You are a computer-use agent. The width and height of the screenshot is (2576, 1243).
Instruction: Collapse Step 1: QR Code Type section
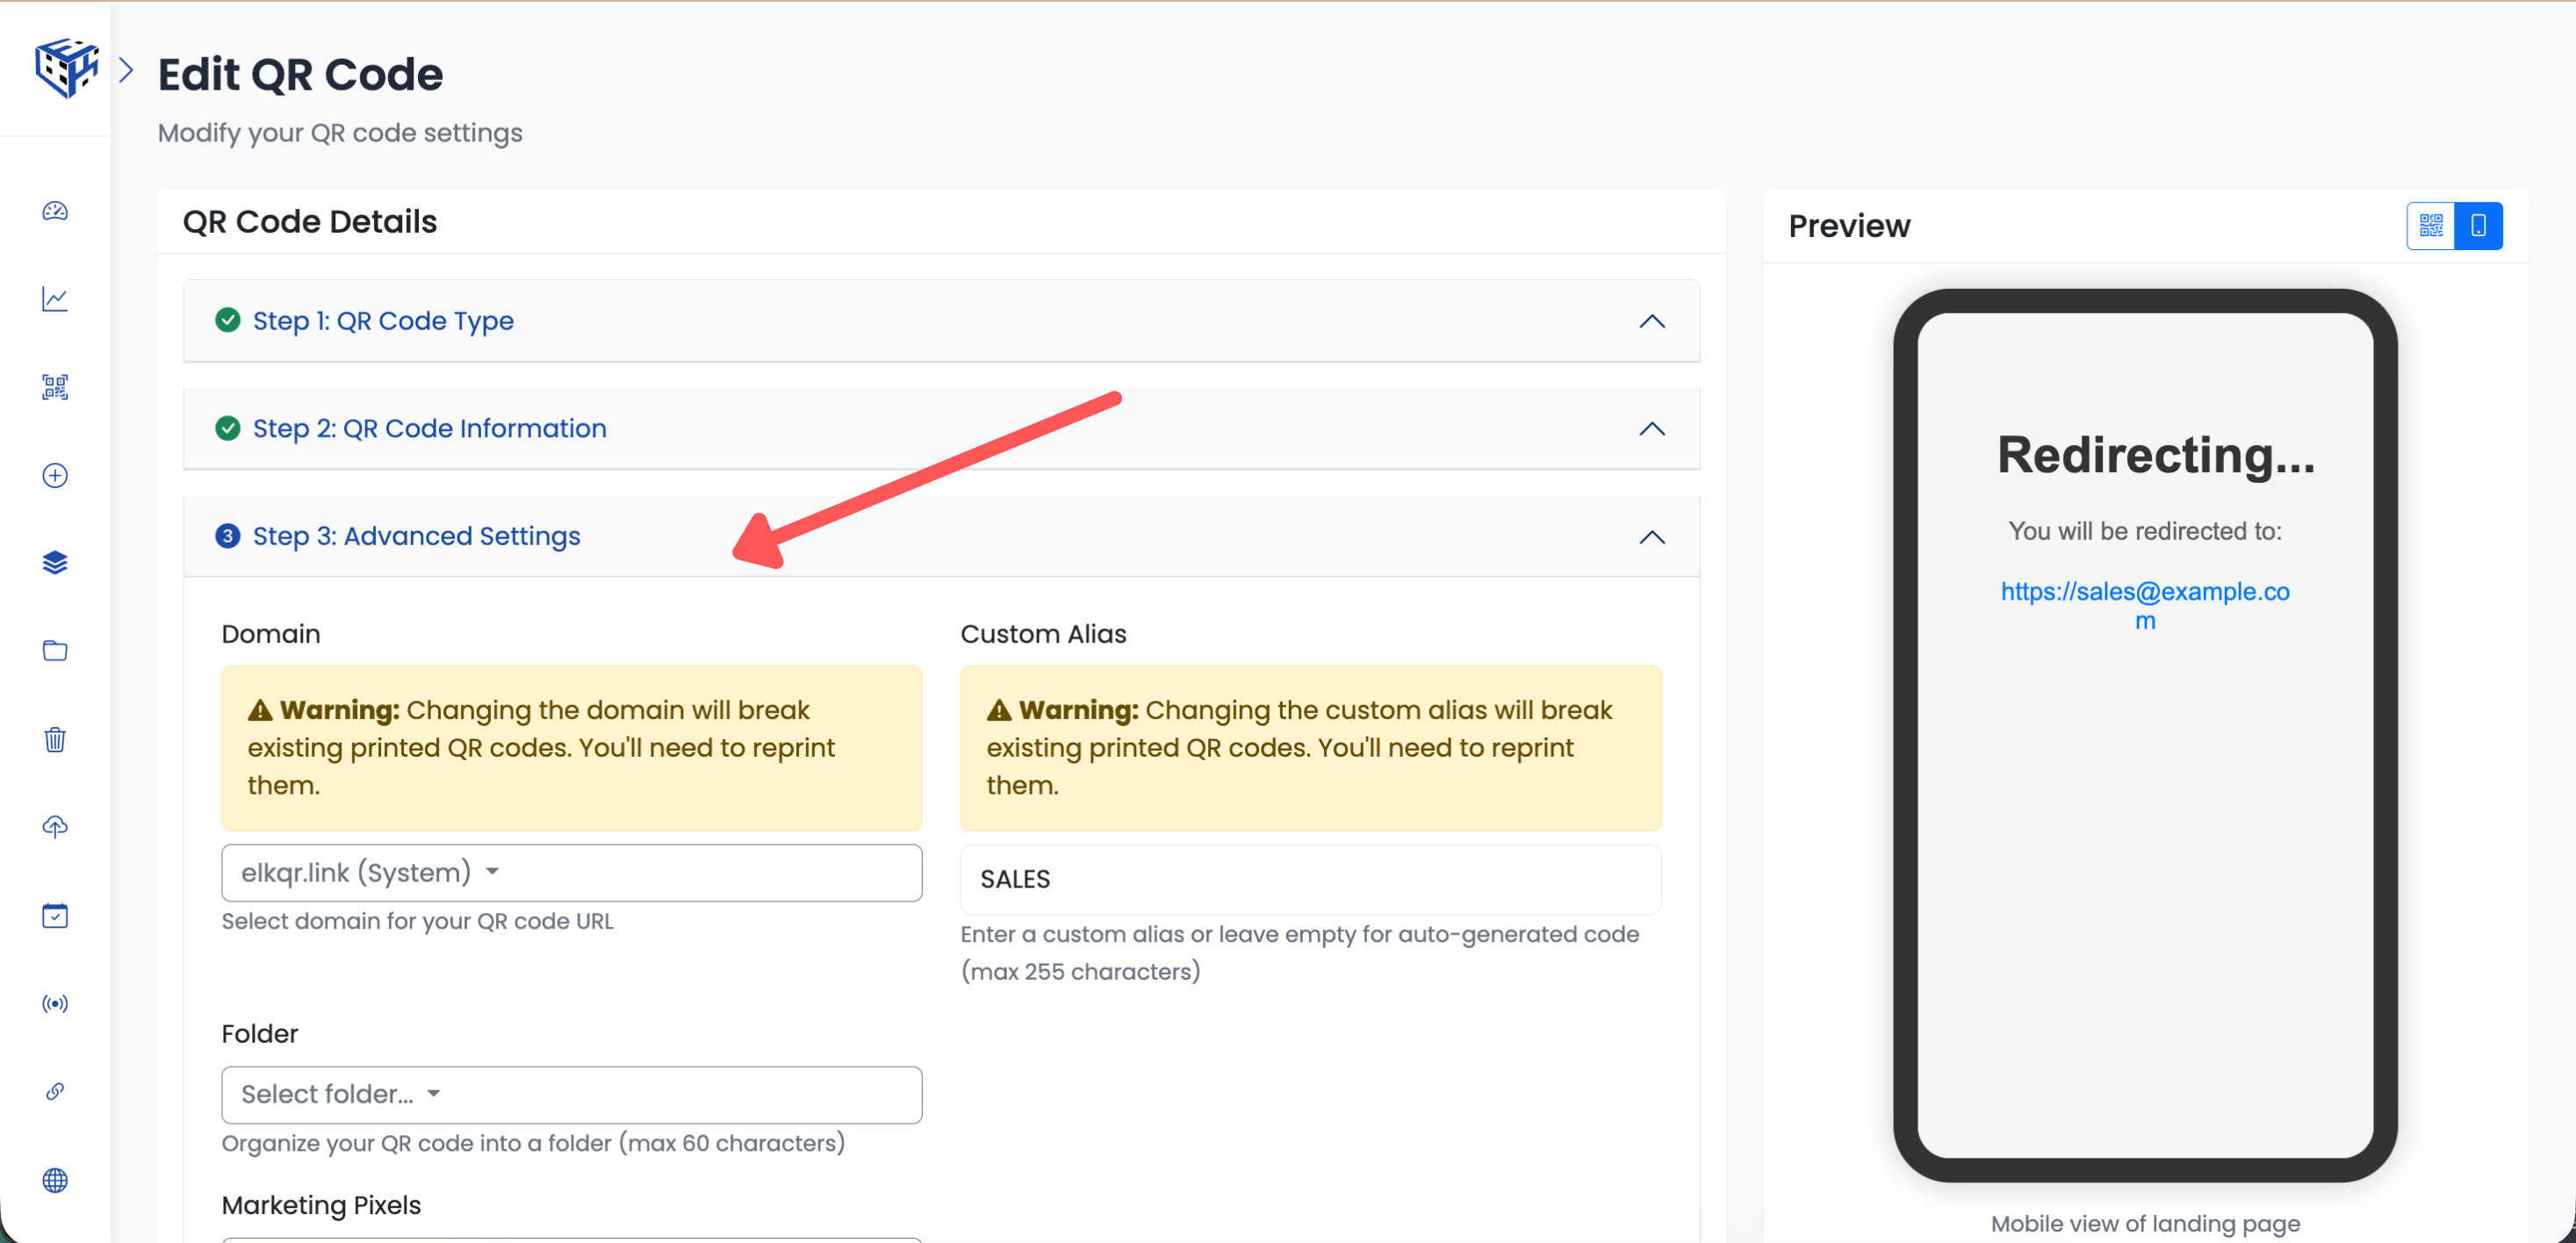(x=1651, y=321)
